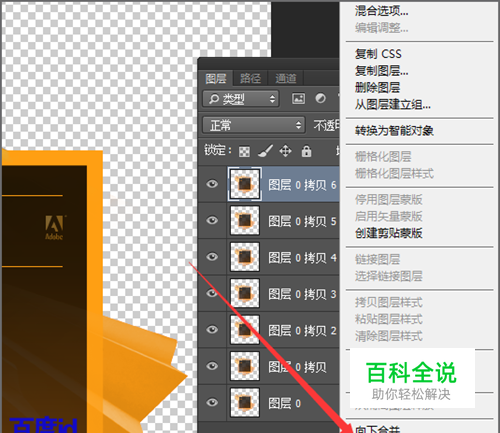Click the 启用矢量蒙版 menu entry
The height and width of the screenshot is (433, 500).
389,216
